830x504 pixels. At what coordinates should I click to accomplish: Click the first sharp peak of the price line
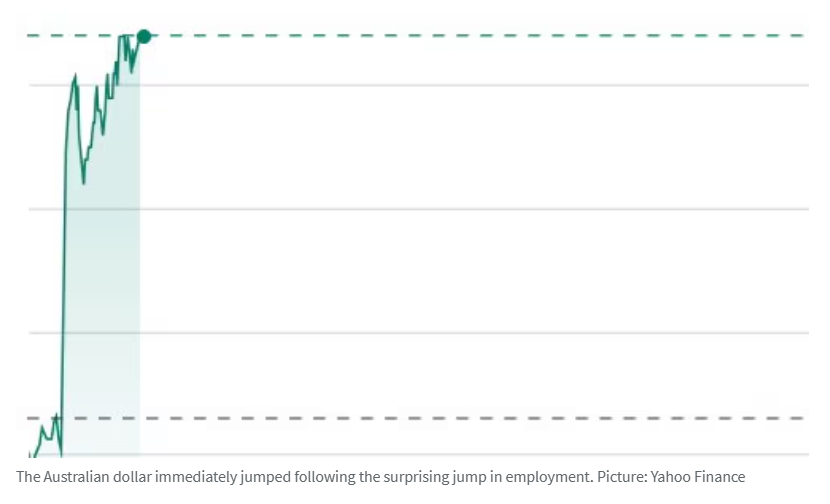tap(75, 75)
